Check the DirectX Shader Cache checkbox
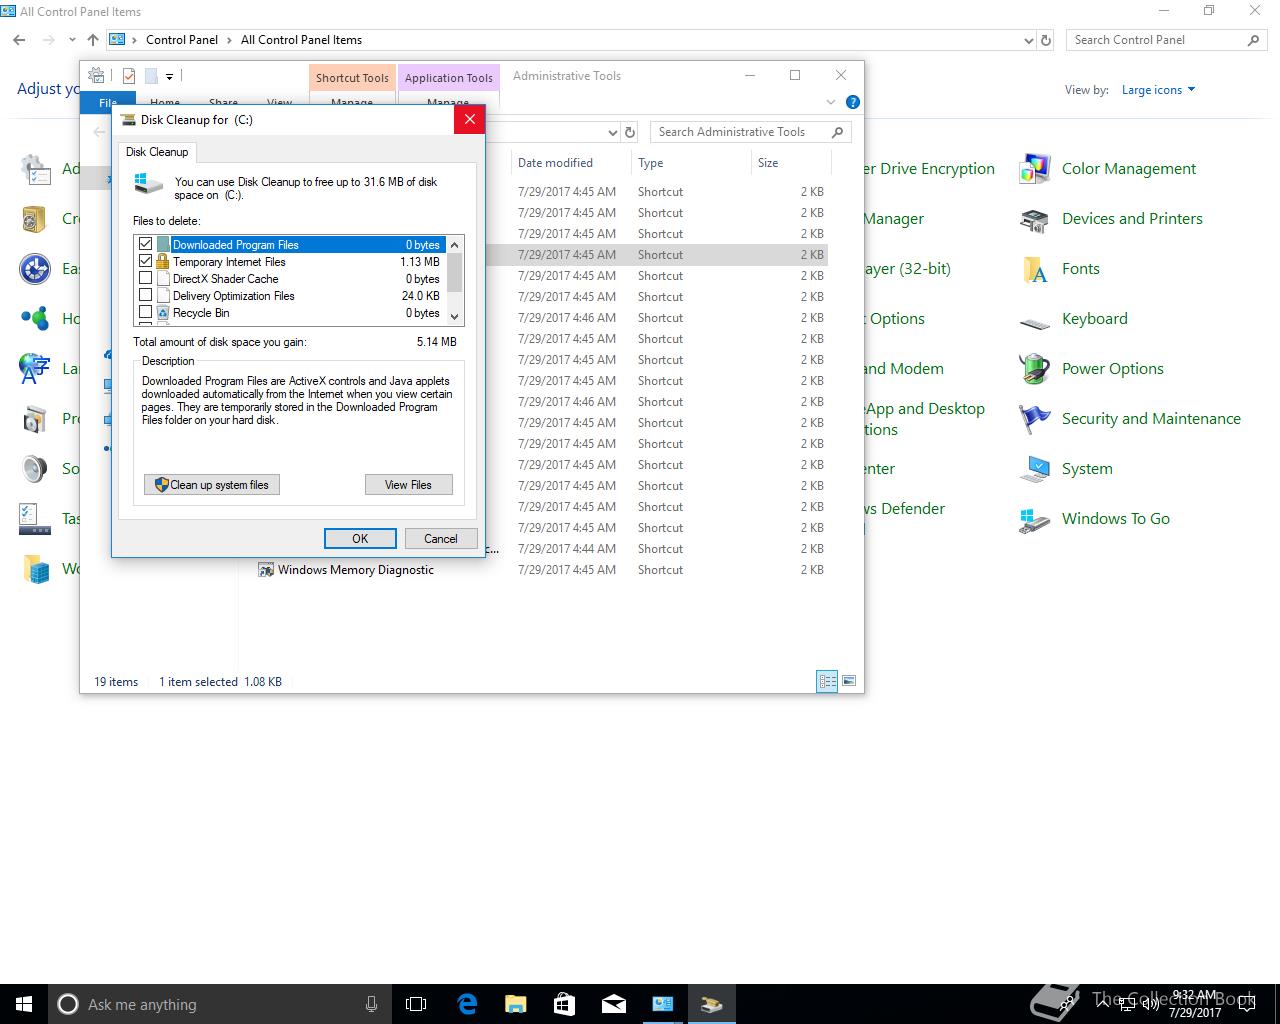The width and height of the screenshot is (1280, 1024). click(146, 278)
